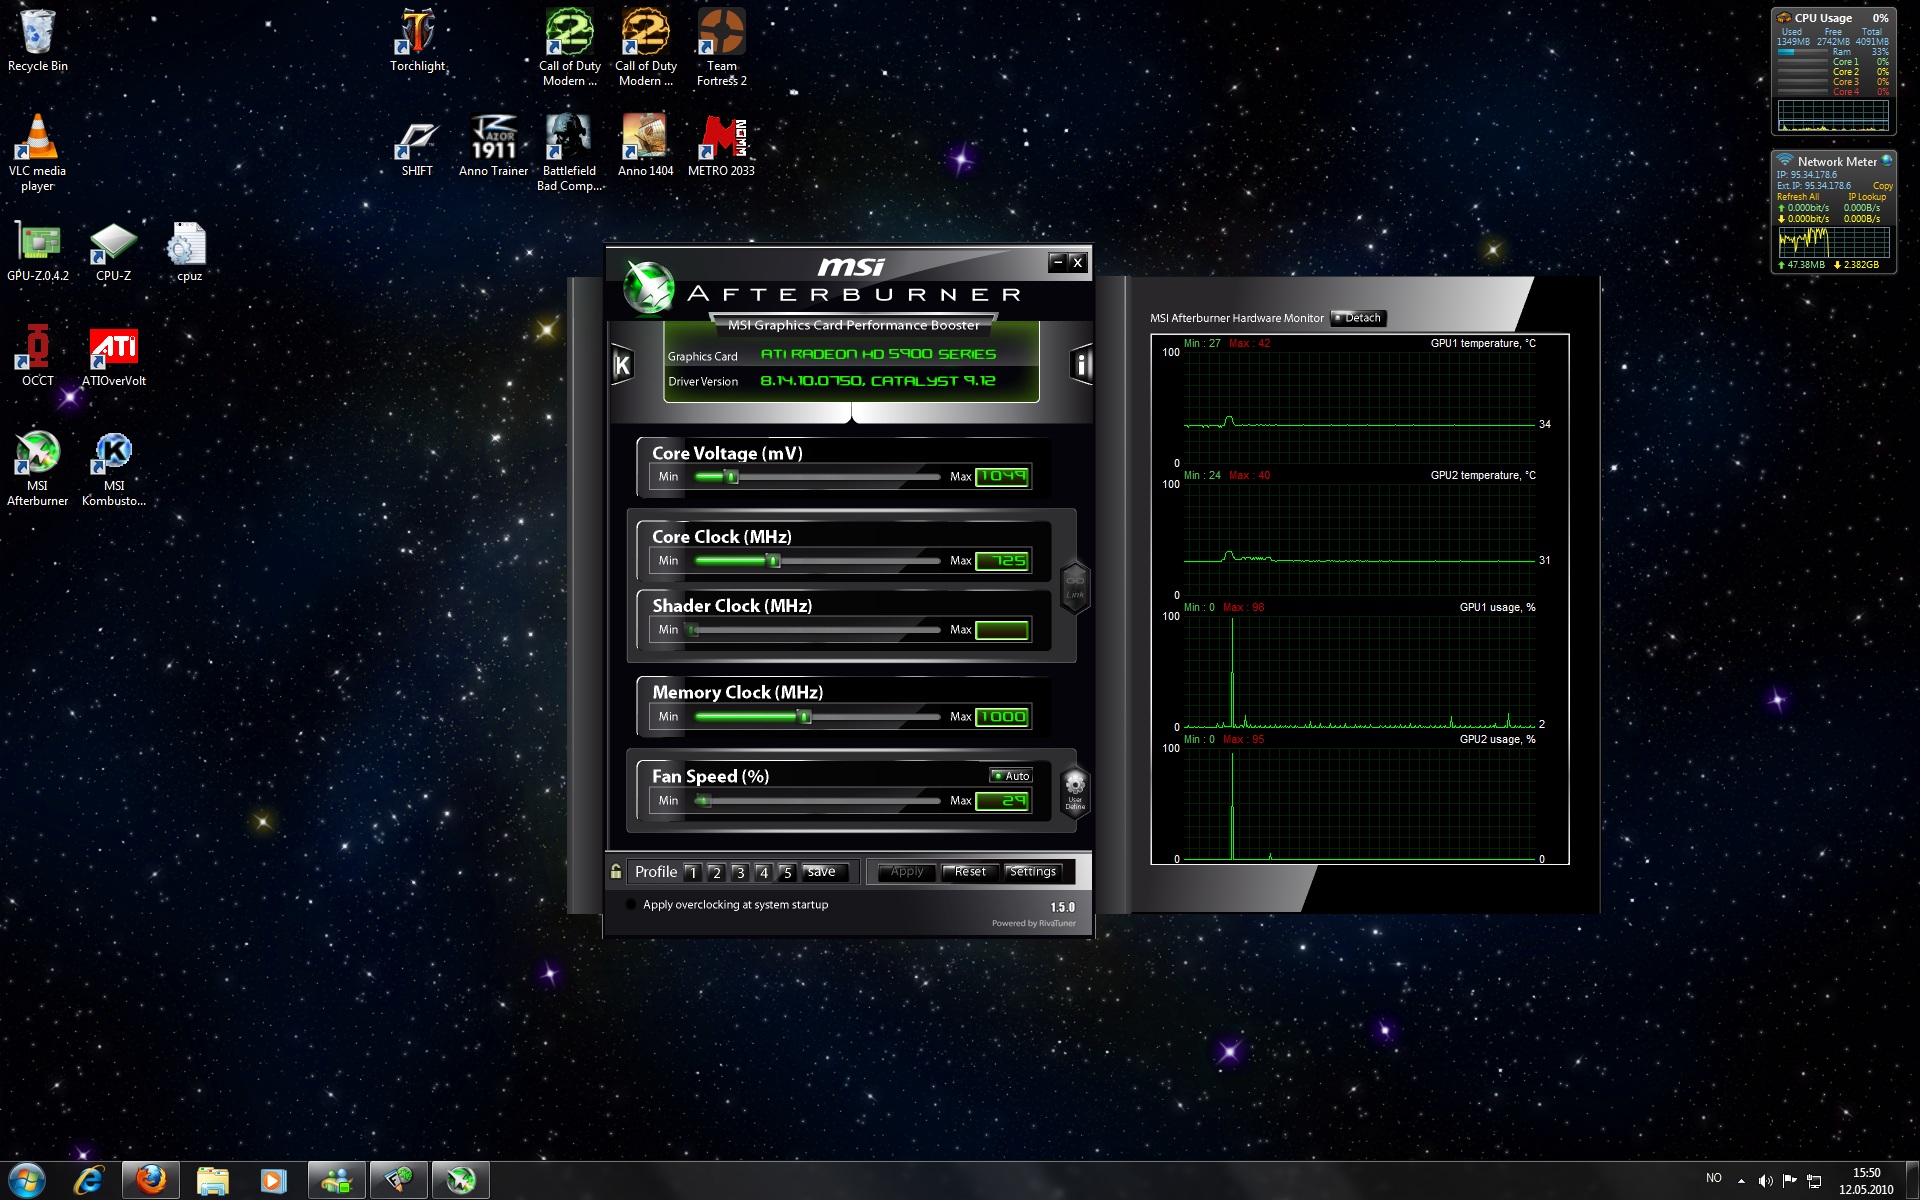The height and width of the screenshot is (1200, 1920).
Task: Select the GPU-Z.0.4.2 desktop icon
Action: [38, 252]
